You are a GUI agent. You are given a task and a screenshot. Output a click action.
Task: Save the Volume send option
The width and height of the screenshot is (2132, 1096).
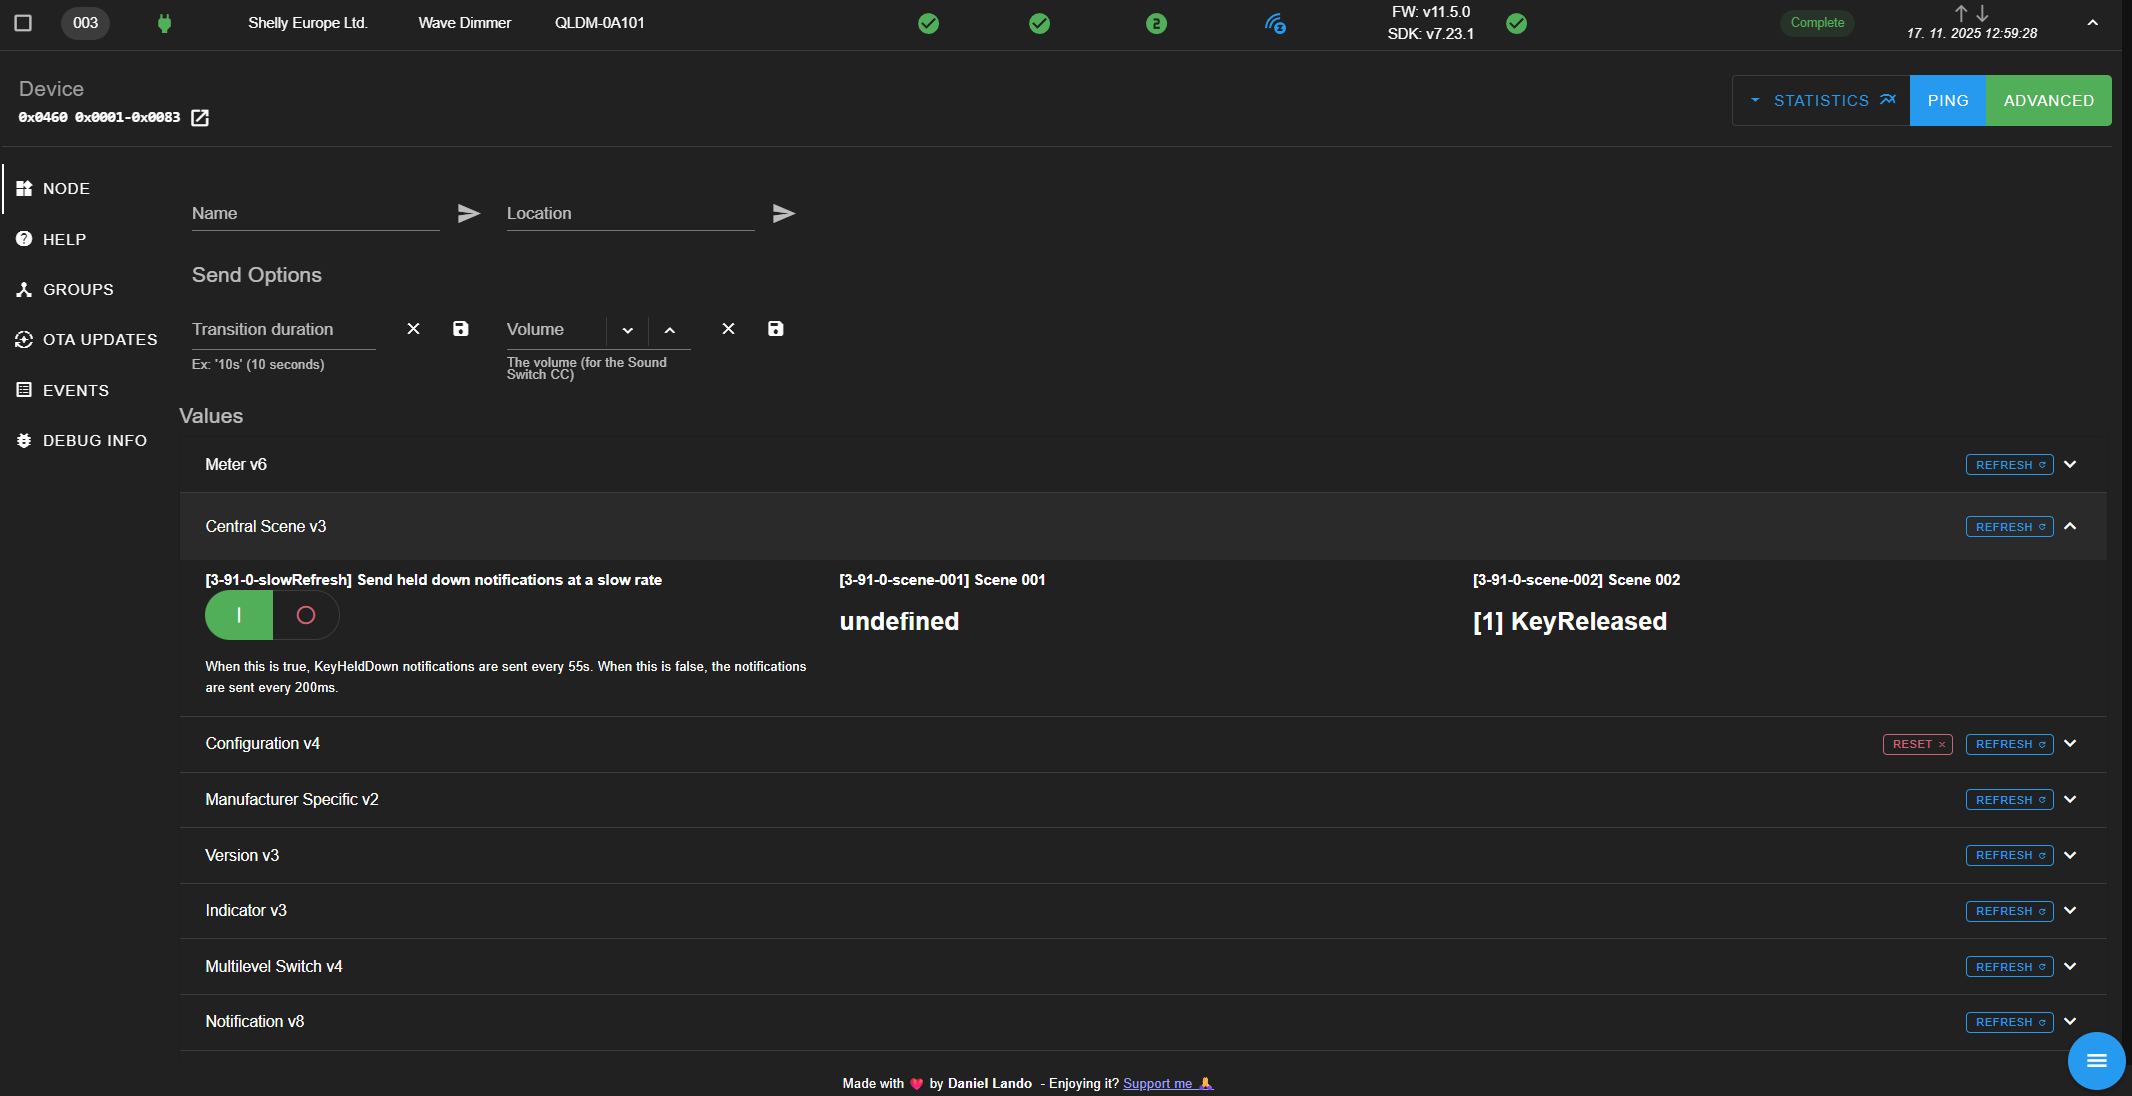pyautogui.click(x=775, y=329)
